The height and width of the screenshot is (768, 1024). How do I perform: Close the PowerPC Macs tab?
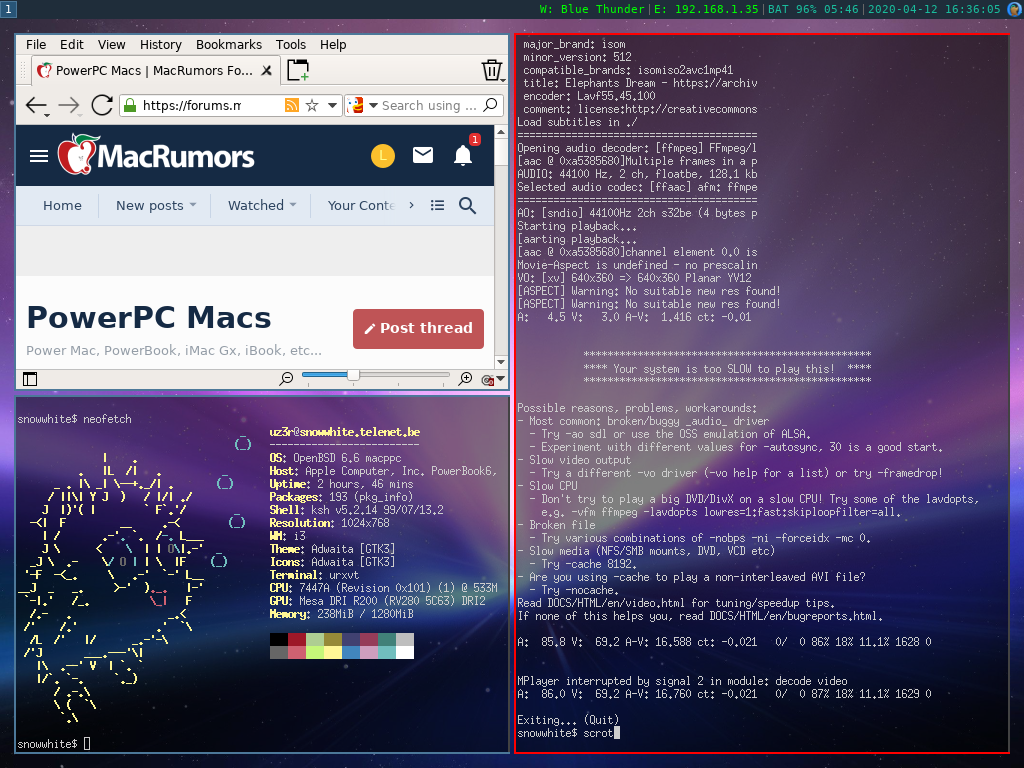coord(266,71)
